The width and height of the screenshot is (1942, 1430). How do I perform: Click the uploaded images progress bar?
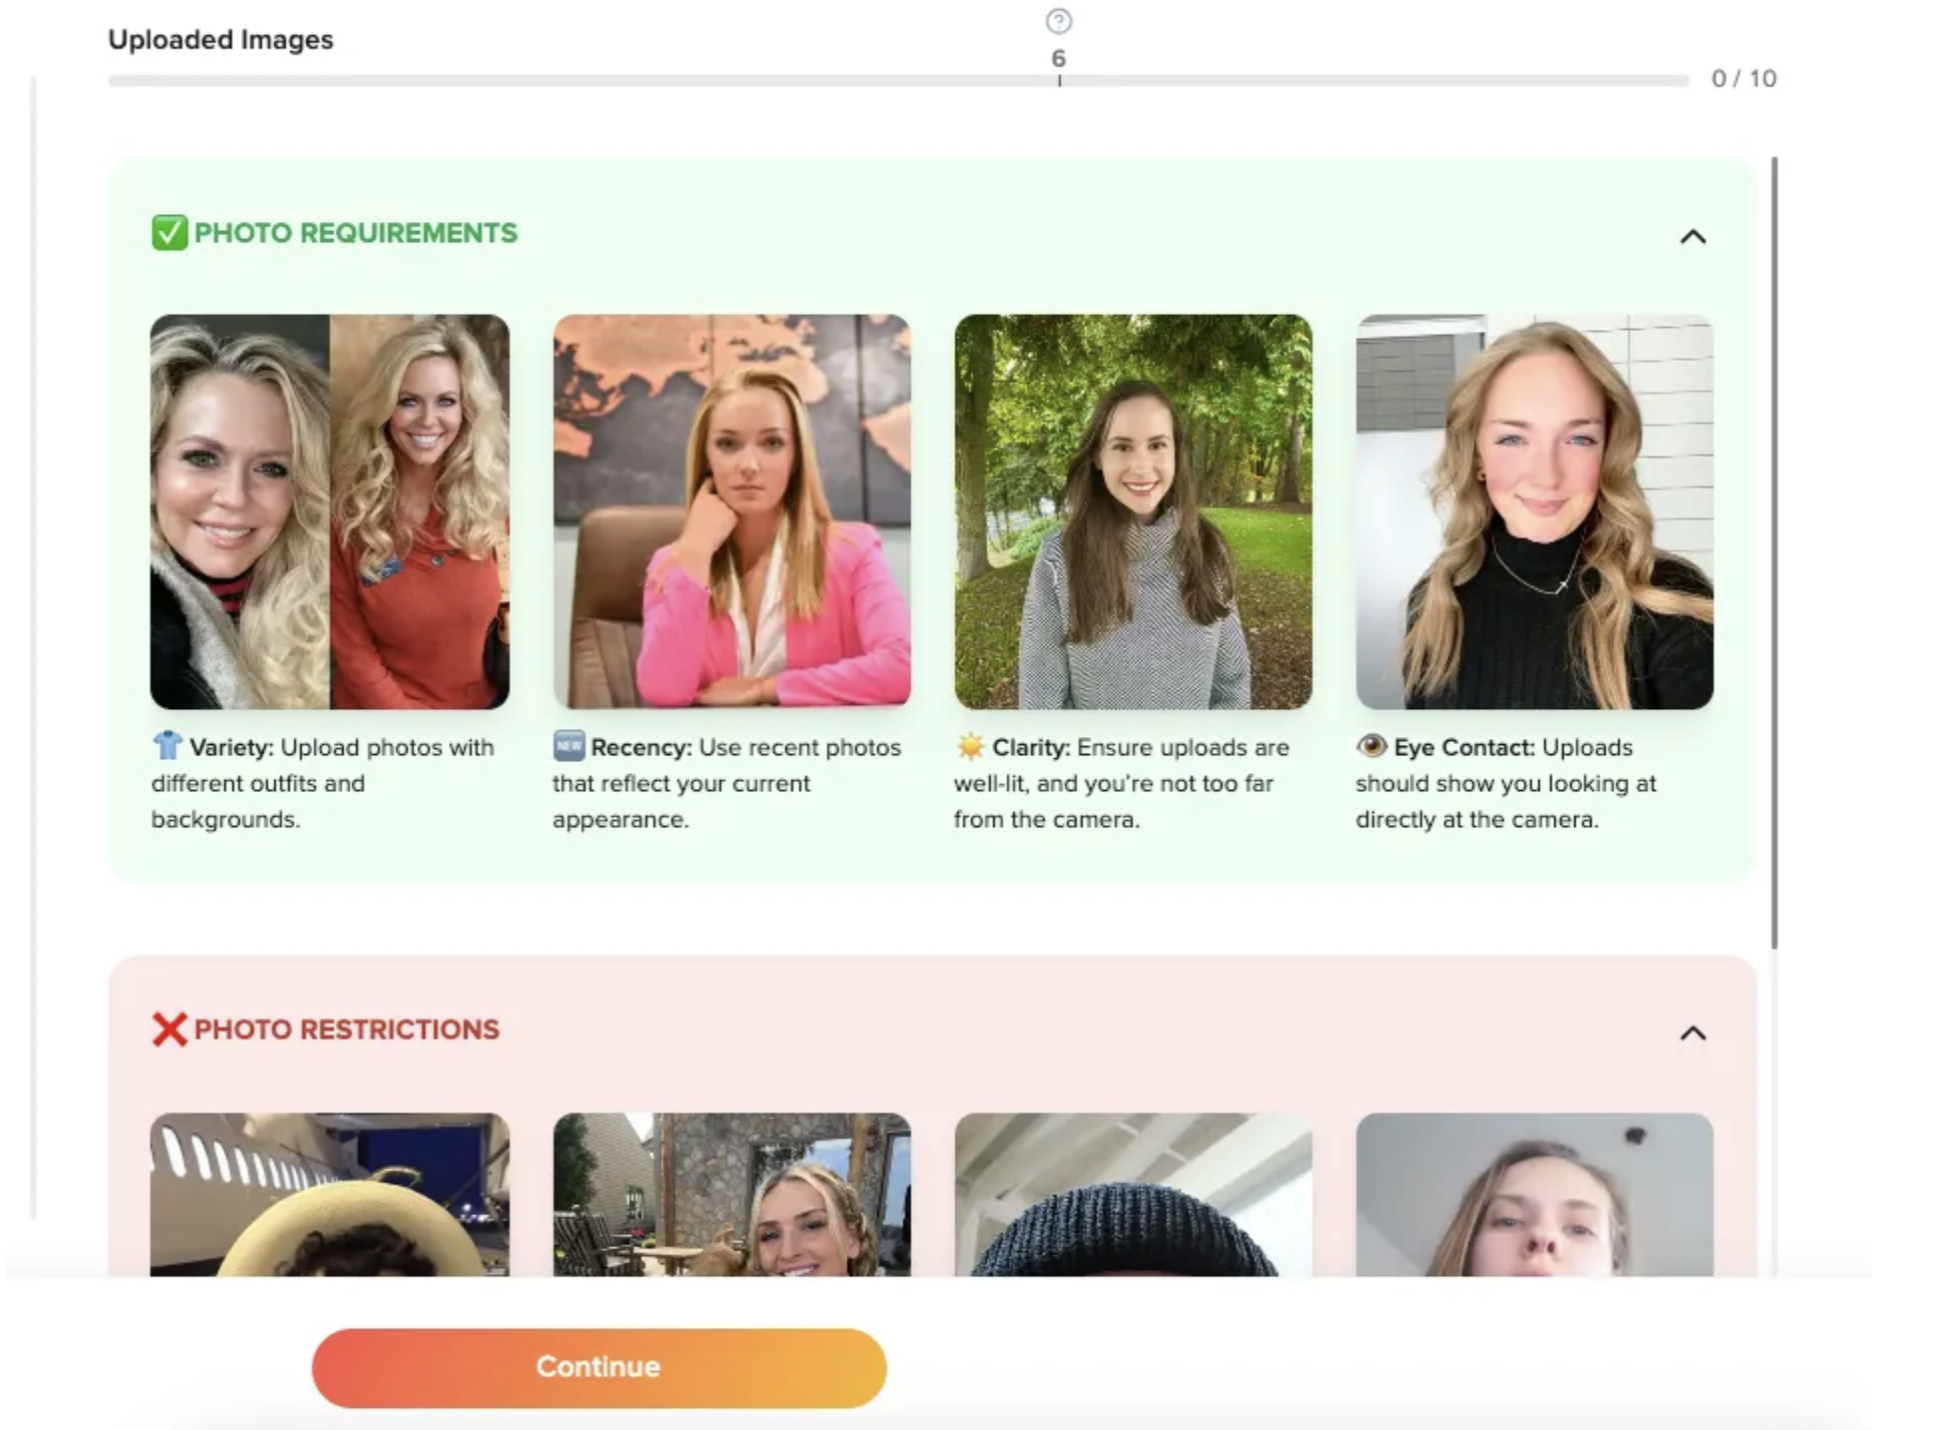click(898, 80)
